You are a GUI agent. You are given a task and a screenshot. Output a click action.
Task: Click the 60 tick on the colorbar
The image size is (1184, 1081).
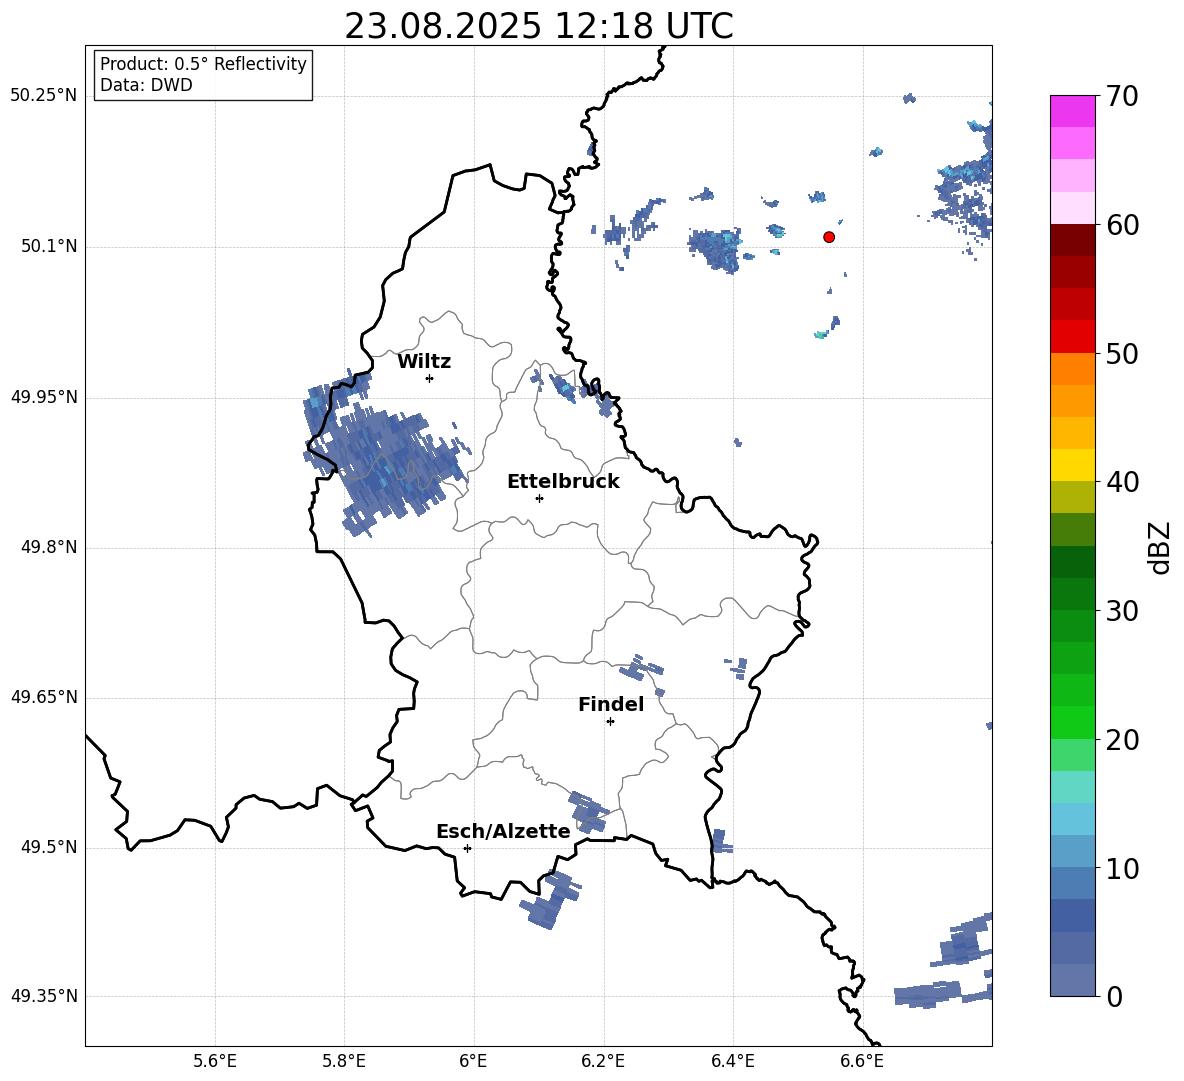click(x=1122, y=225)
